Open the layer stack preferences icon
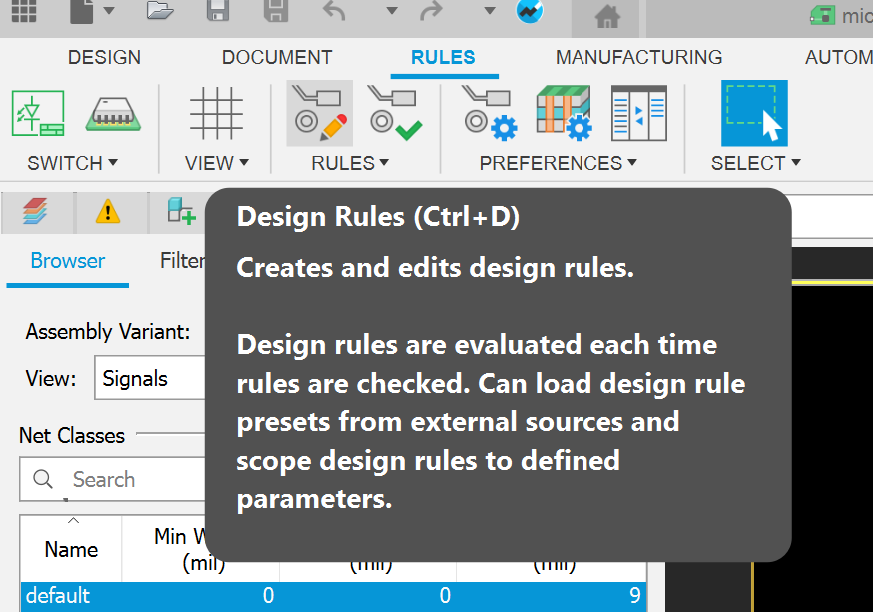The height and width of the screenshot is (612, 873). click(x=562, y=112)
